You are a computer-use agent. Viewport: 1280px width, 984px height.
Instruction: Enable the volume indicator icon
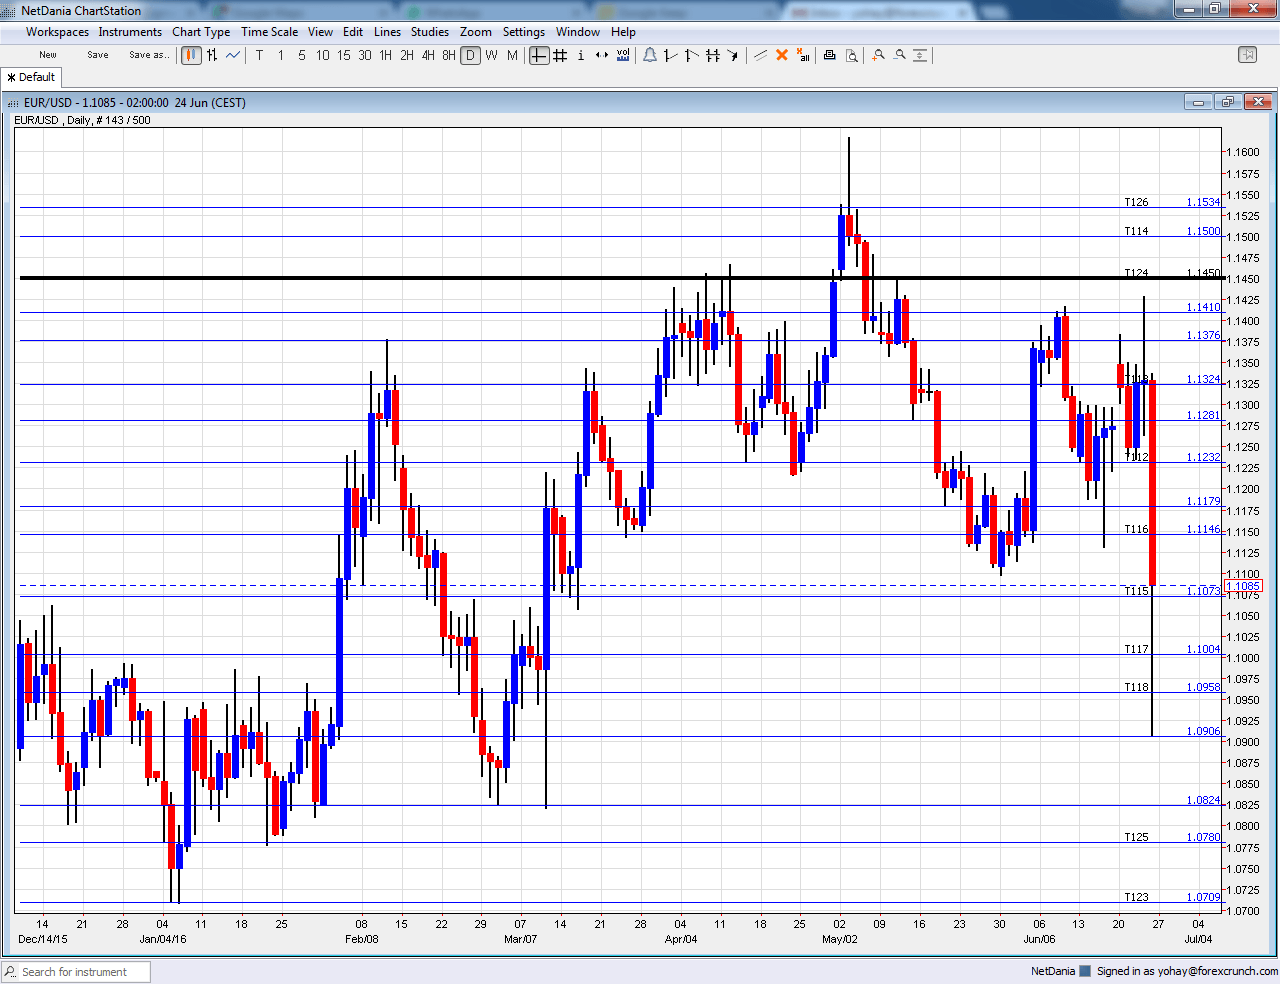(623, 55)
